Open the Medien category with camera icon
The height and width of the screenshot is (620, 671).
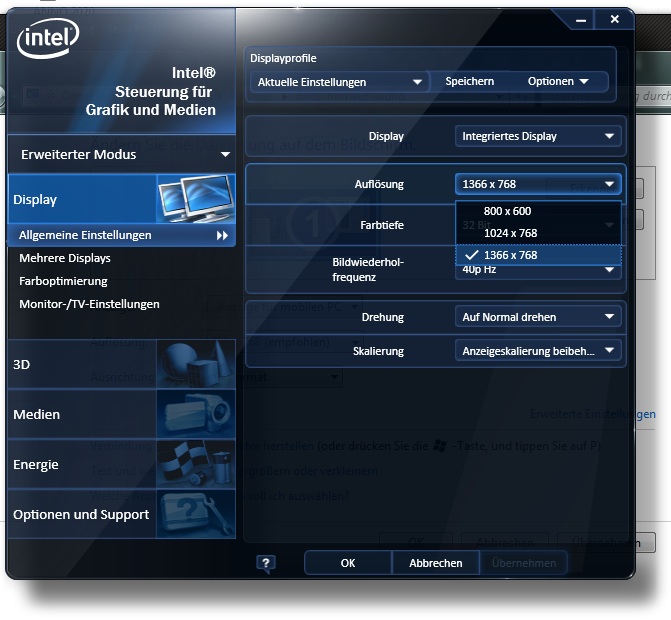[x=122, y=414]
